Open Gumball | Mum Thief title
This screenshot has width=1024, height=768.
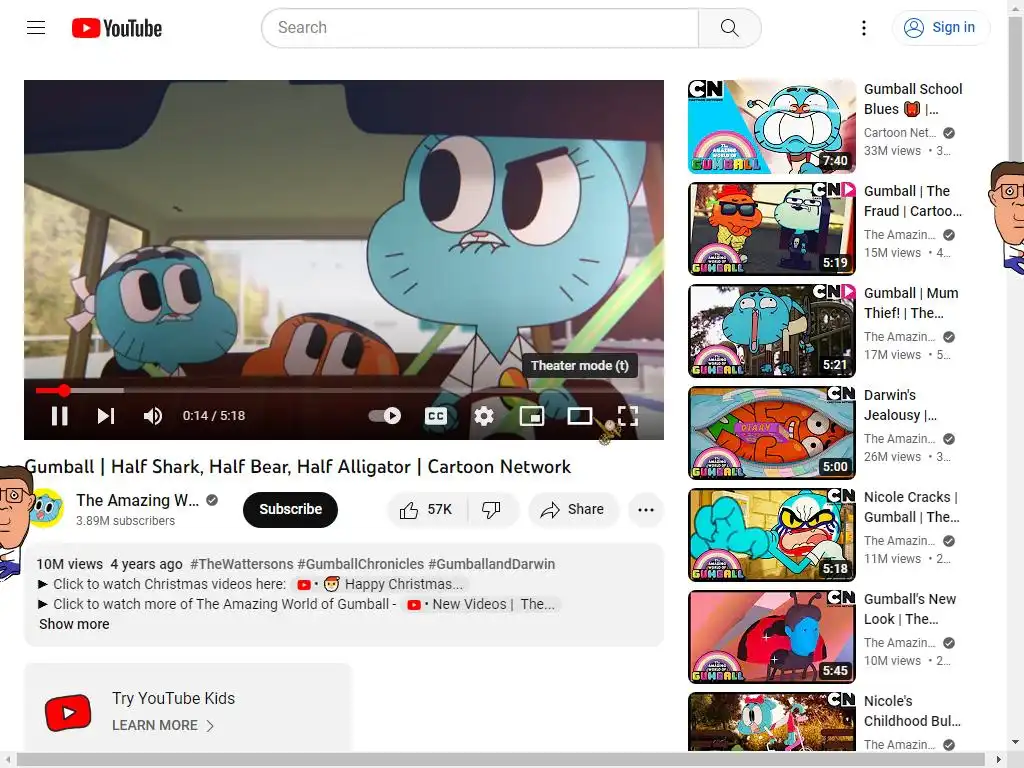912,303
